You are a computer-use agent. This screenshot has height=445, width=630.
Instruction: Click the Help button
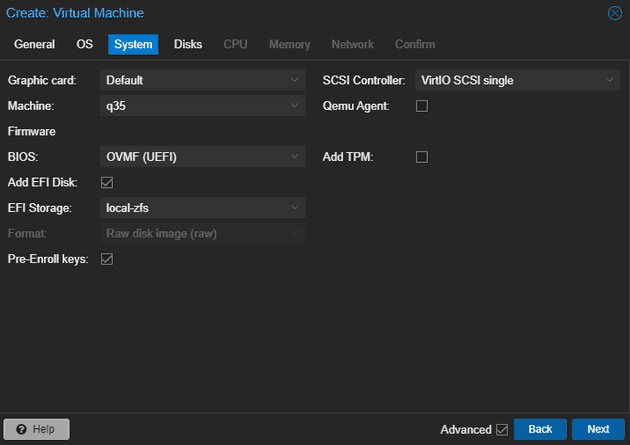[37, 429]
